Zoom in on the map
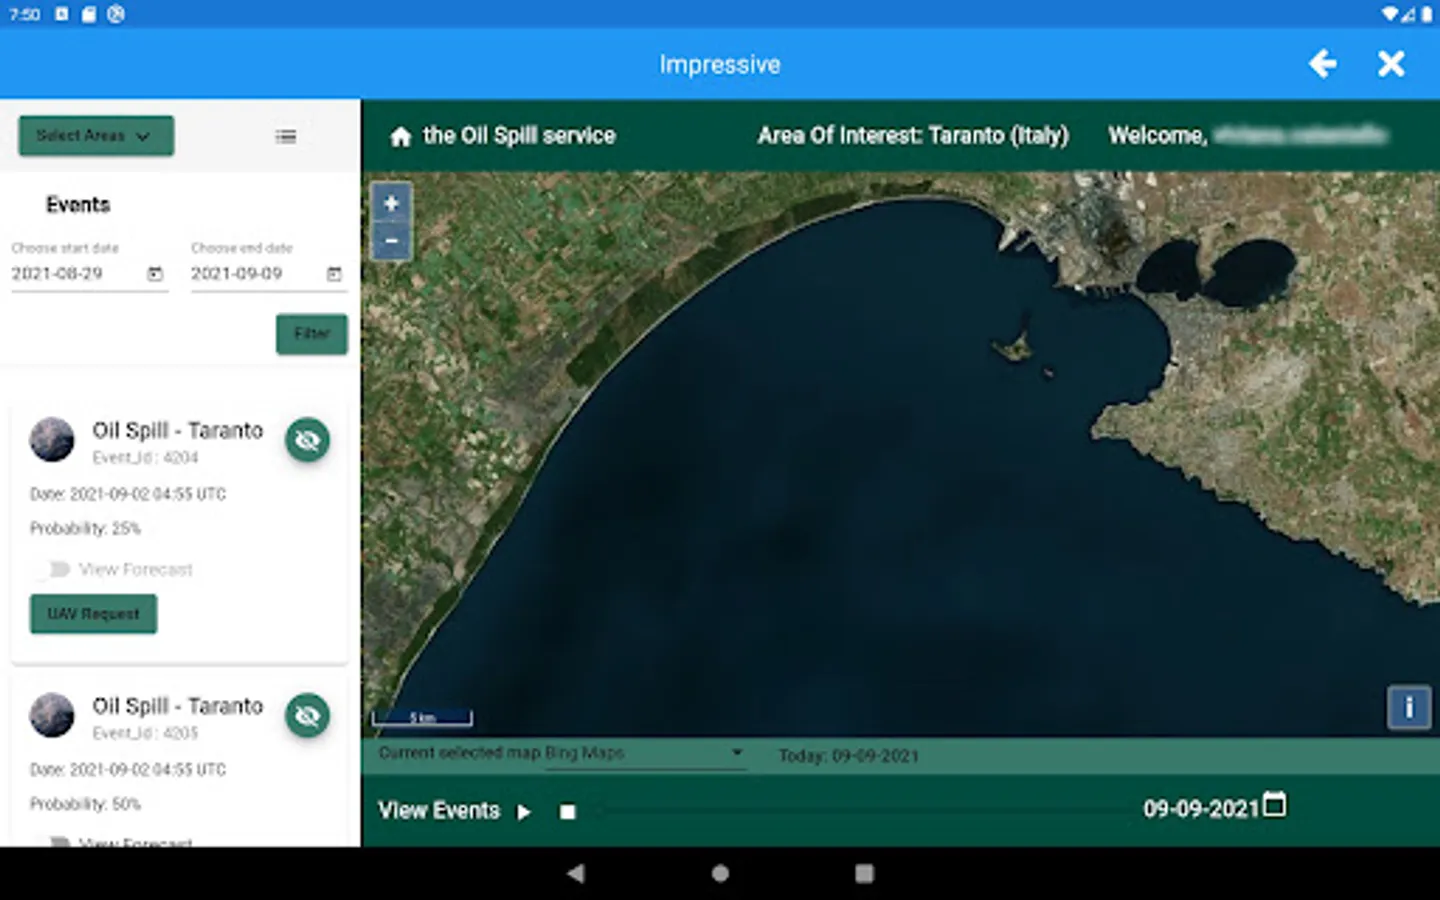The height and width of the screenshot is (900, 1440). coord(391,203)
